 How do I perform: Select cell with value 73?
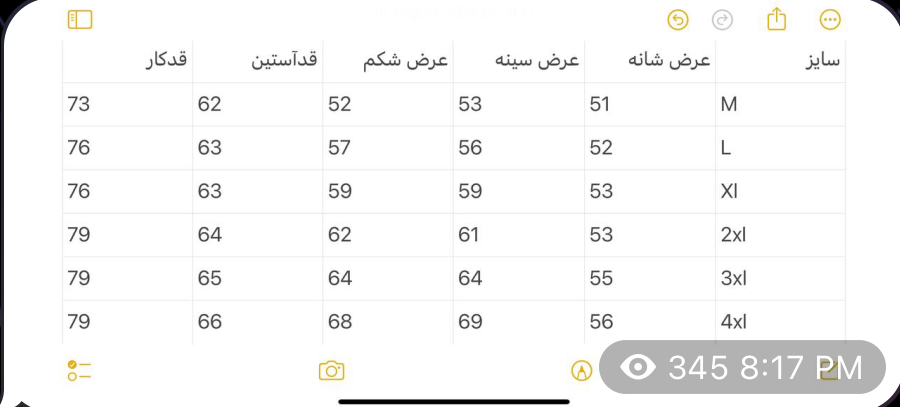[x=127, y=104]
